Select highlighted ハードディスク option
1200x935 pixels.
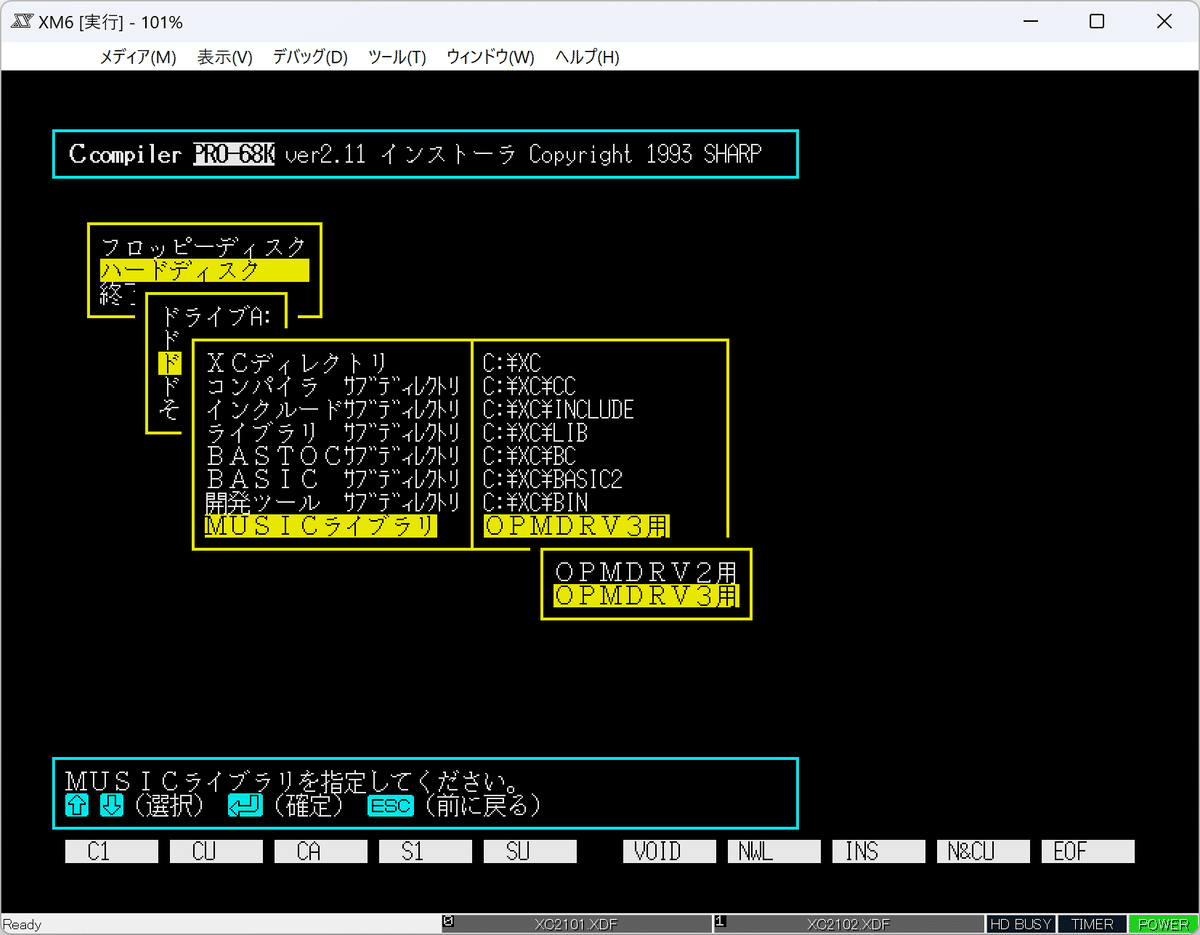[204, 270]
